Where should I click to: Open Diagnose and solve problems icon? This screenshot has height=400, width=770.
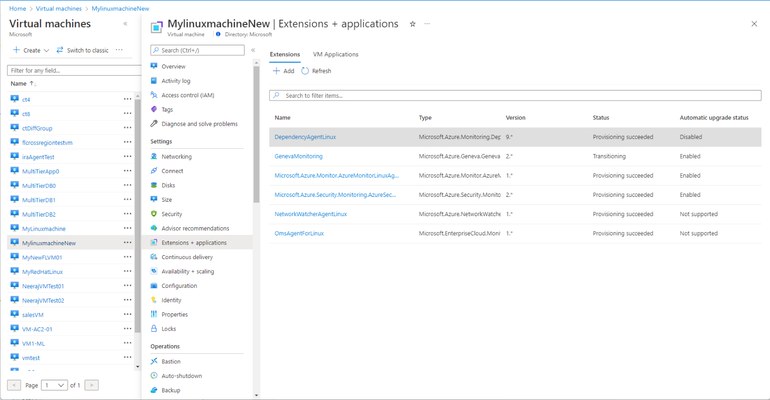point(154,124)
